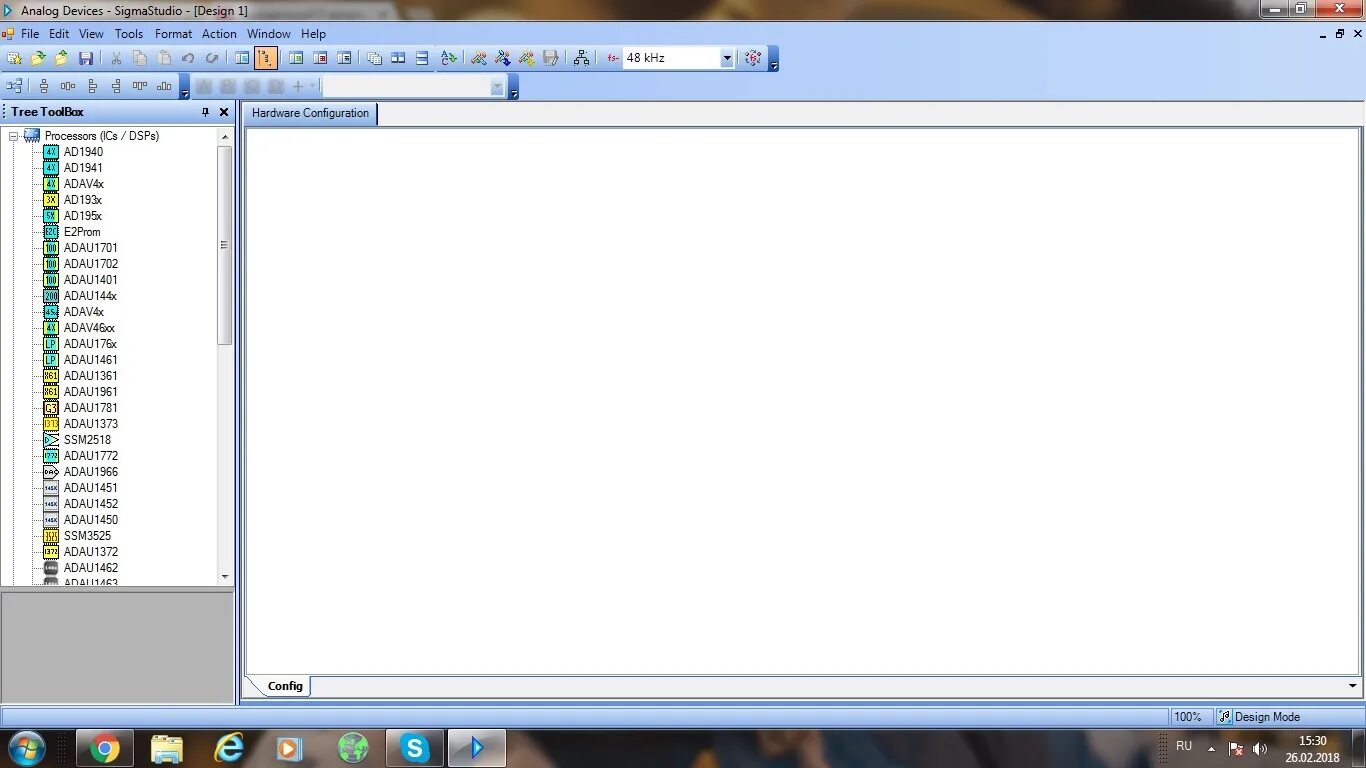
Task: Select AD193x codec entry
Action: point(83,200)
